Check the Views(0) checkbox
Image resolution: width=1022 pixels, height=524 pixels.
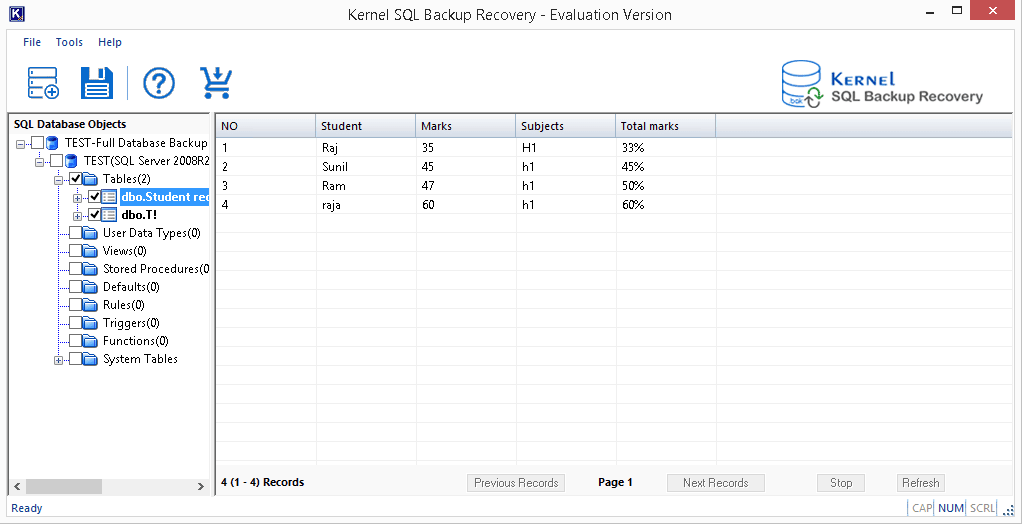coord(76,251)
